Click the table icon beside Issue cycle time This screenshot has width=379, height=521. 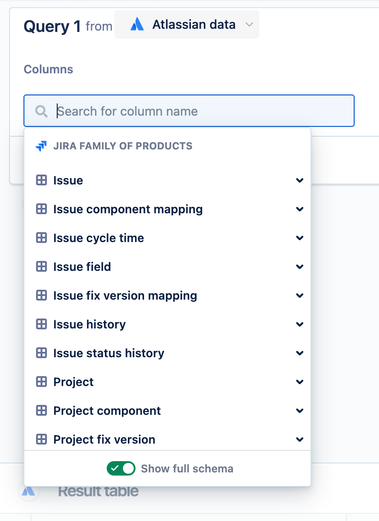[x=41, y=238]
